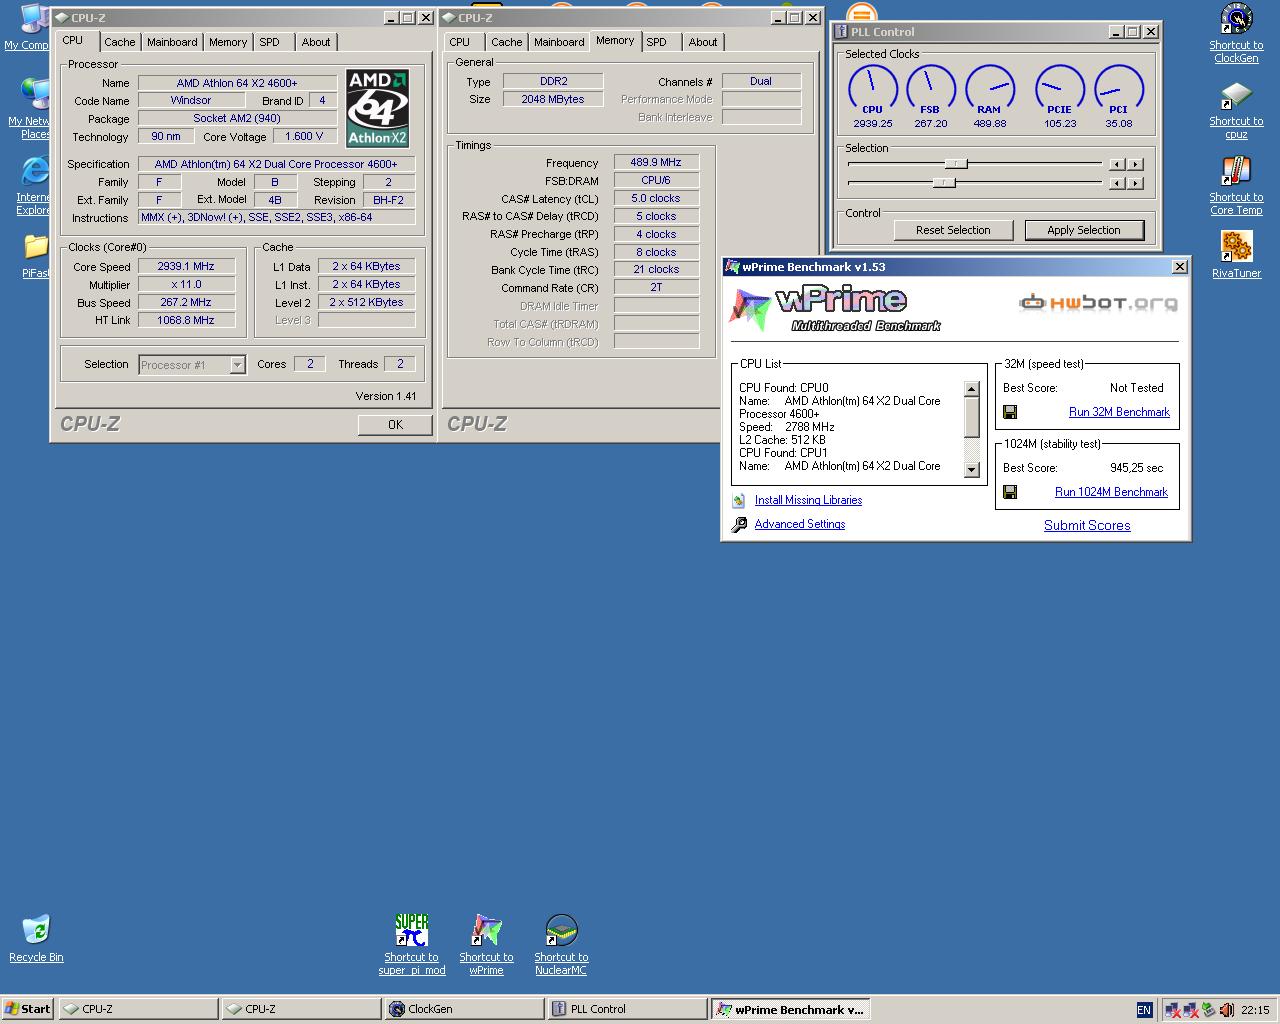This screenshot has height=1024, width=1280.
Task: Expand the Processor #1 selection dropdown
Action: [x=237, y=365]
